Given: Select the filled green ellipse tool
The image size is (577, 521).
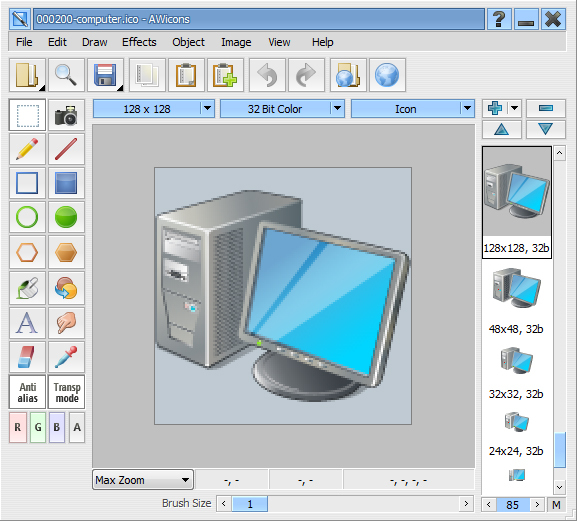Looking at the screenshot, I should [x=66, y=217].
